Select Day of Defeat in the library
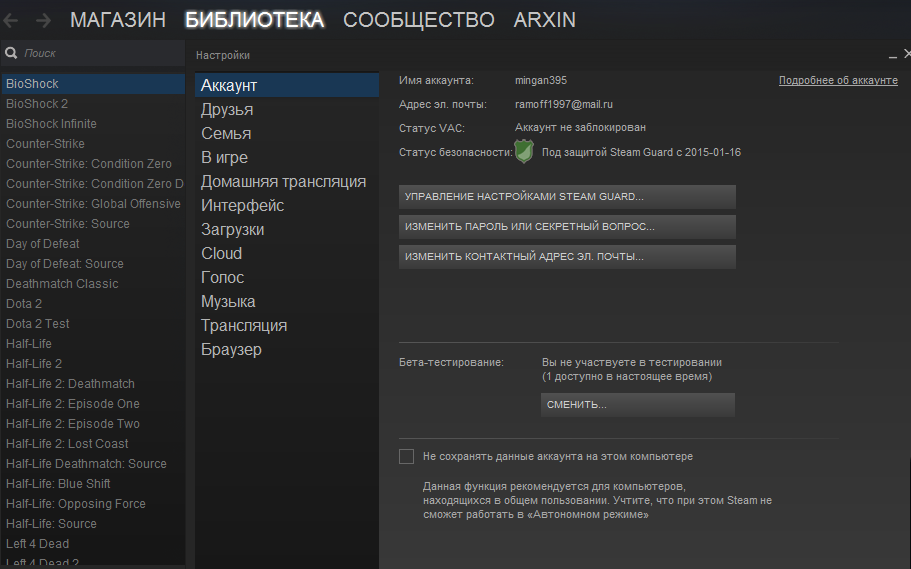 [x=93, y=244]
